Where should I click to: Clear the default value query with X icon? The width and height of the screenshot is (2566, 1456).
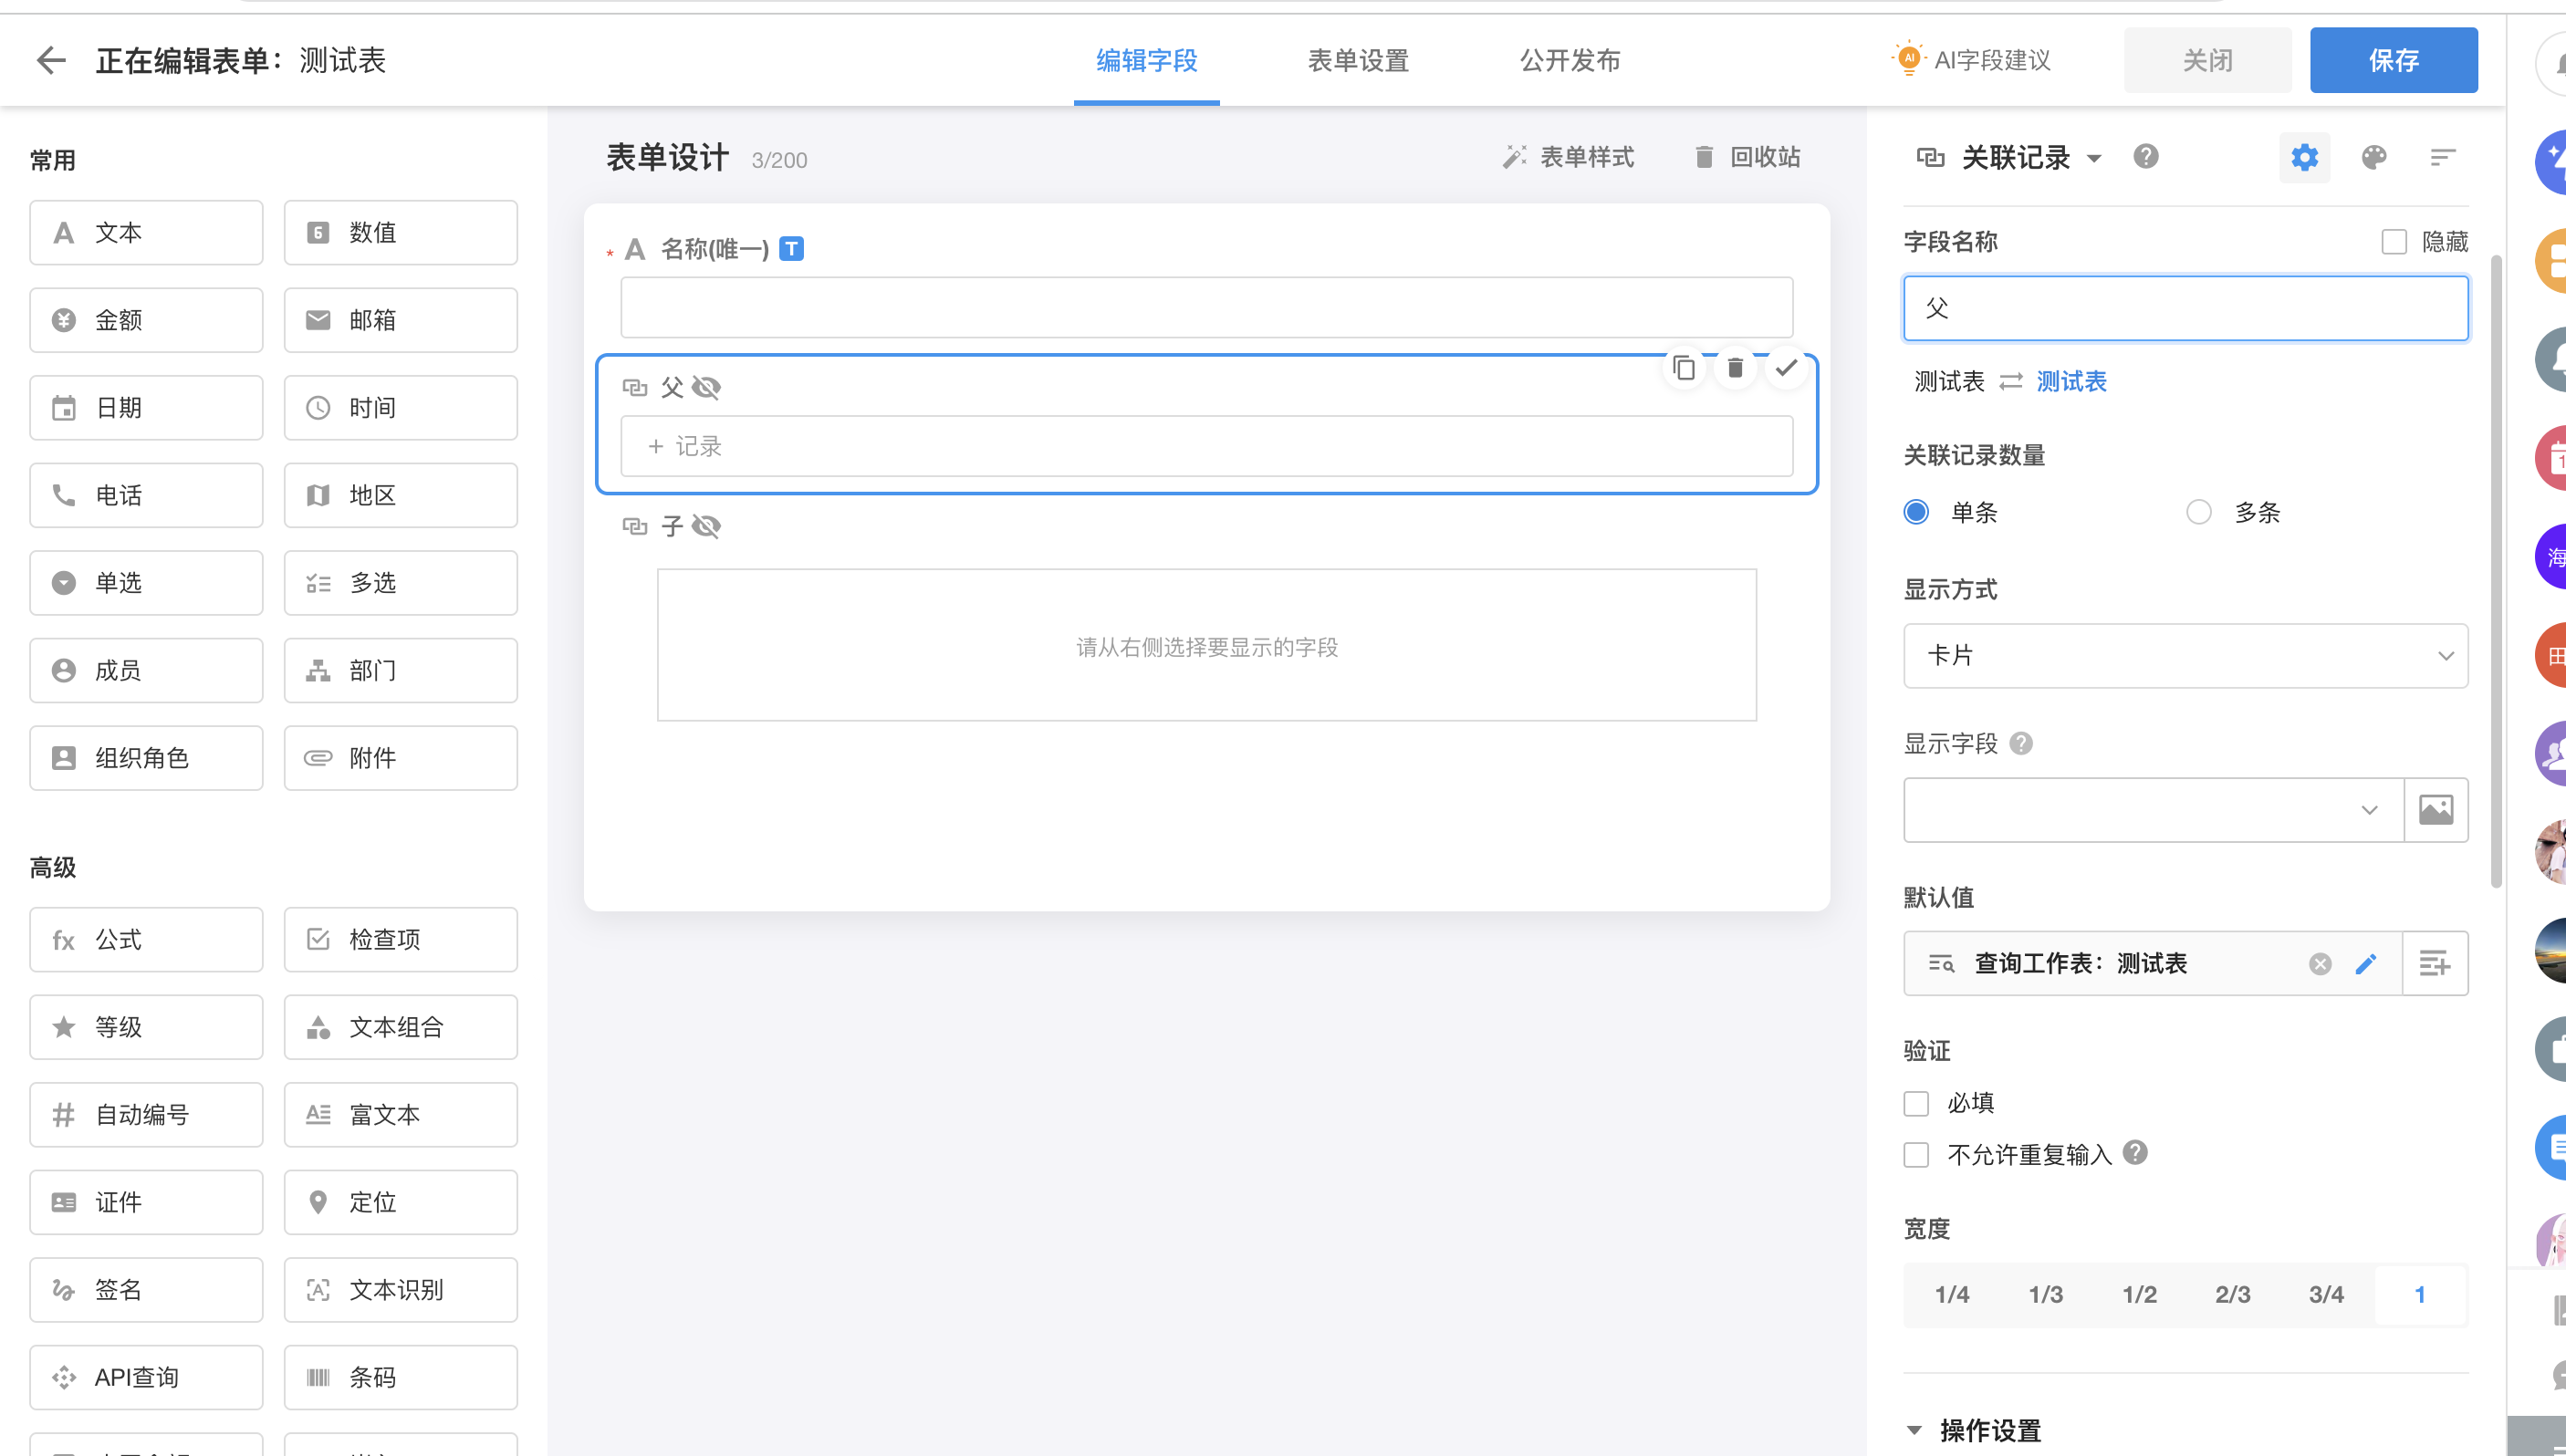[x=2320, y=963]
